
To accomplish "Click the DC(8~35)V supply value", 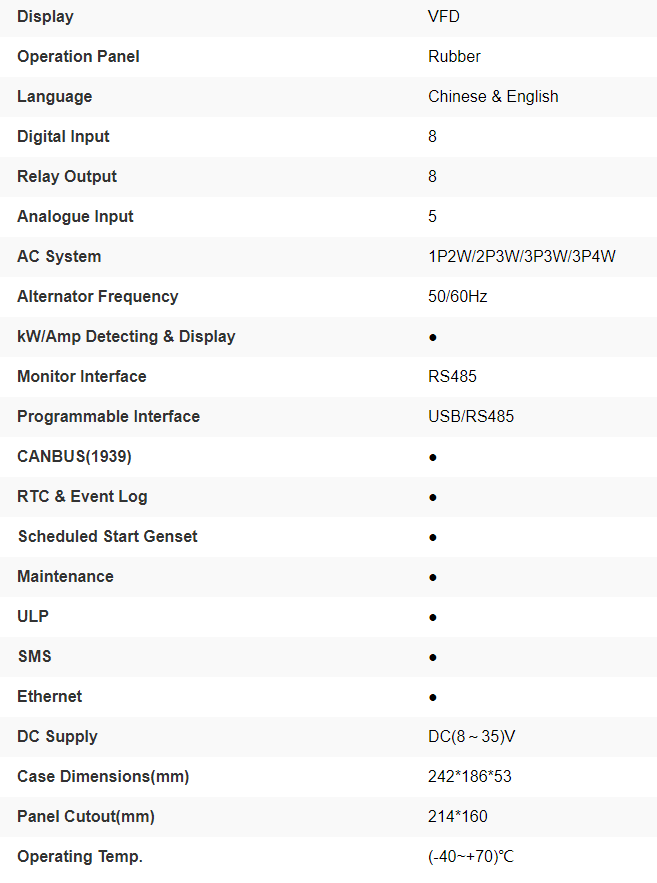I will (x=472, y=736).
